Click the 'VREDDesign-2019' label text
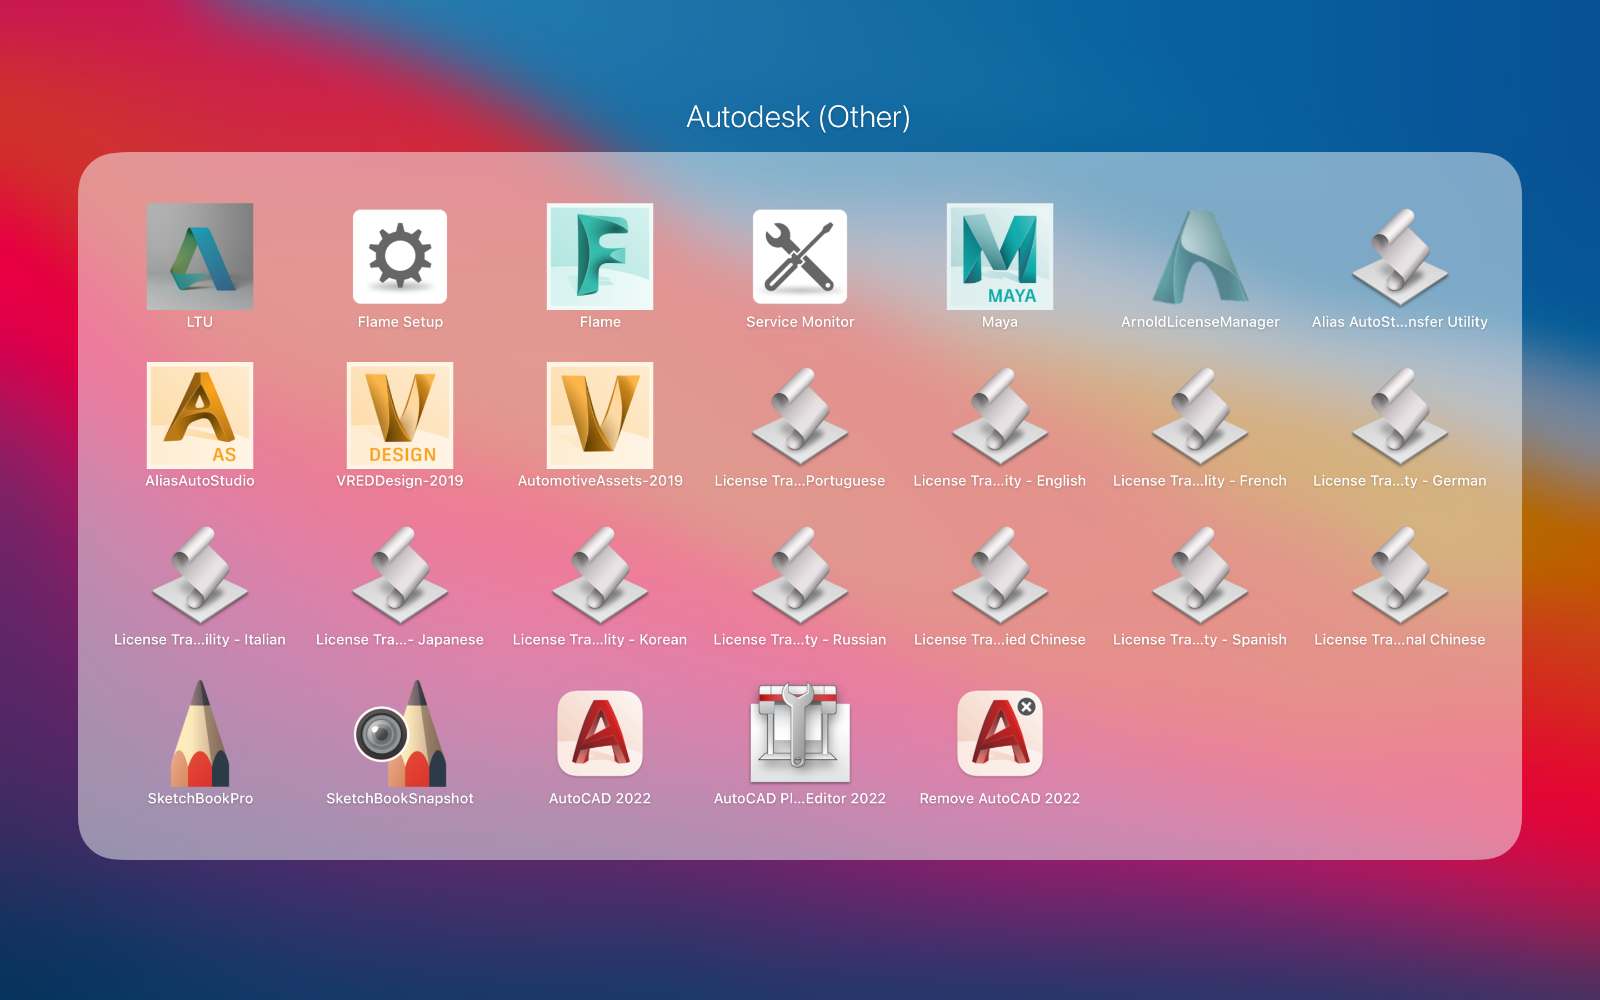The height and width of the screenshot is (1000, 1600). tap(400, 481)
